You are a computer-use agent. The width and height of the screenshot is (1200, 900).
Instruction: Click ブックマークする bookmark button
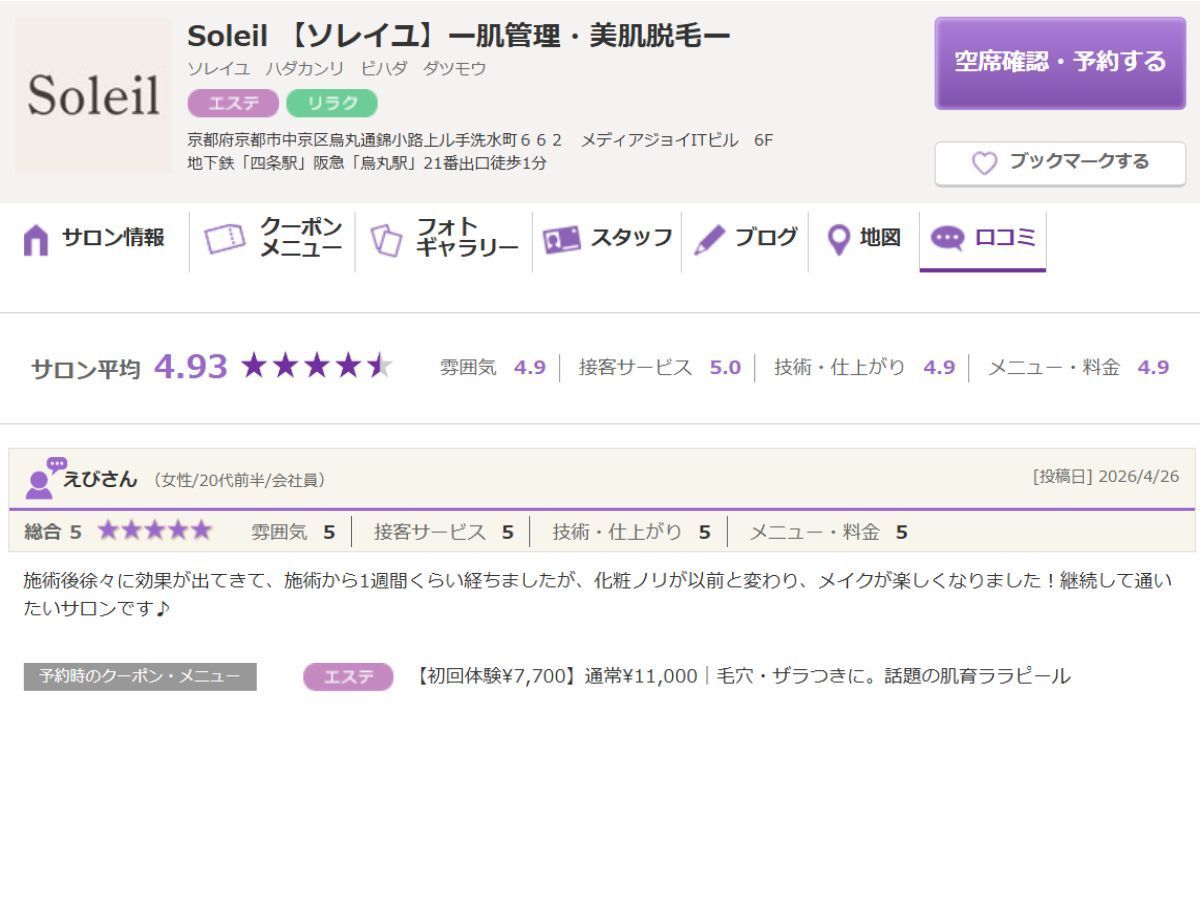(1060, 163)
